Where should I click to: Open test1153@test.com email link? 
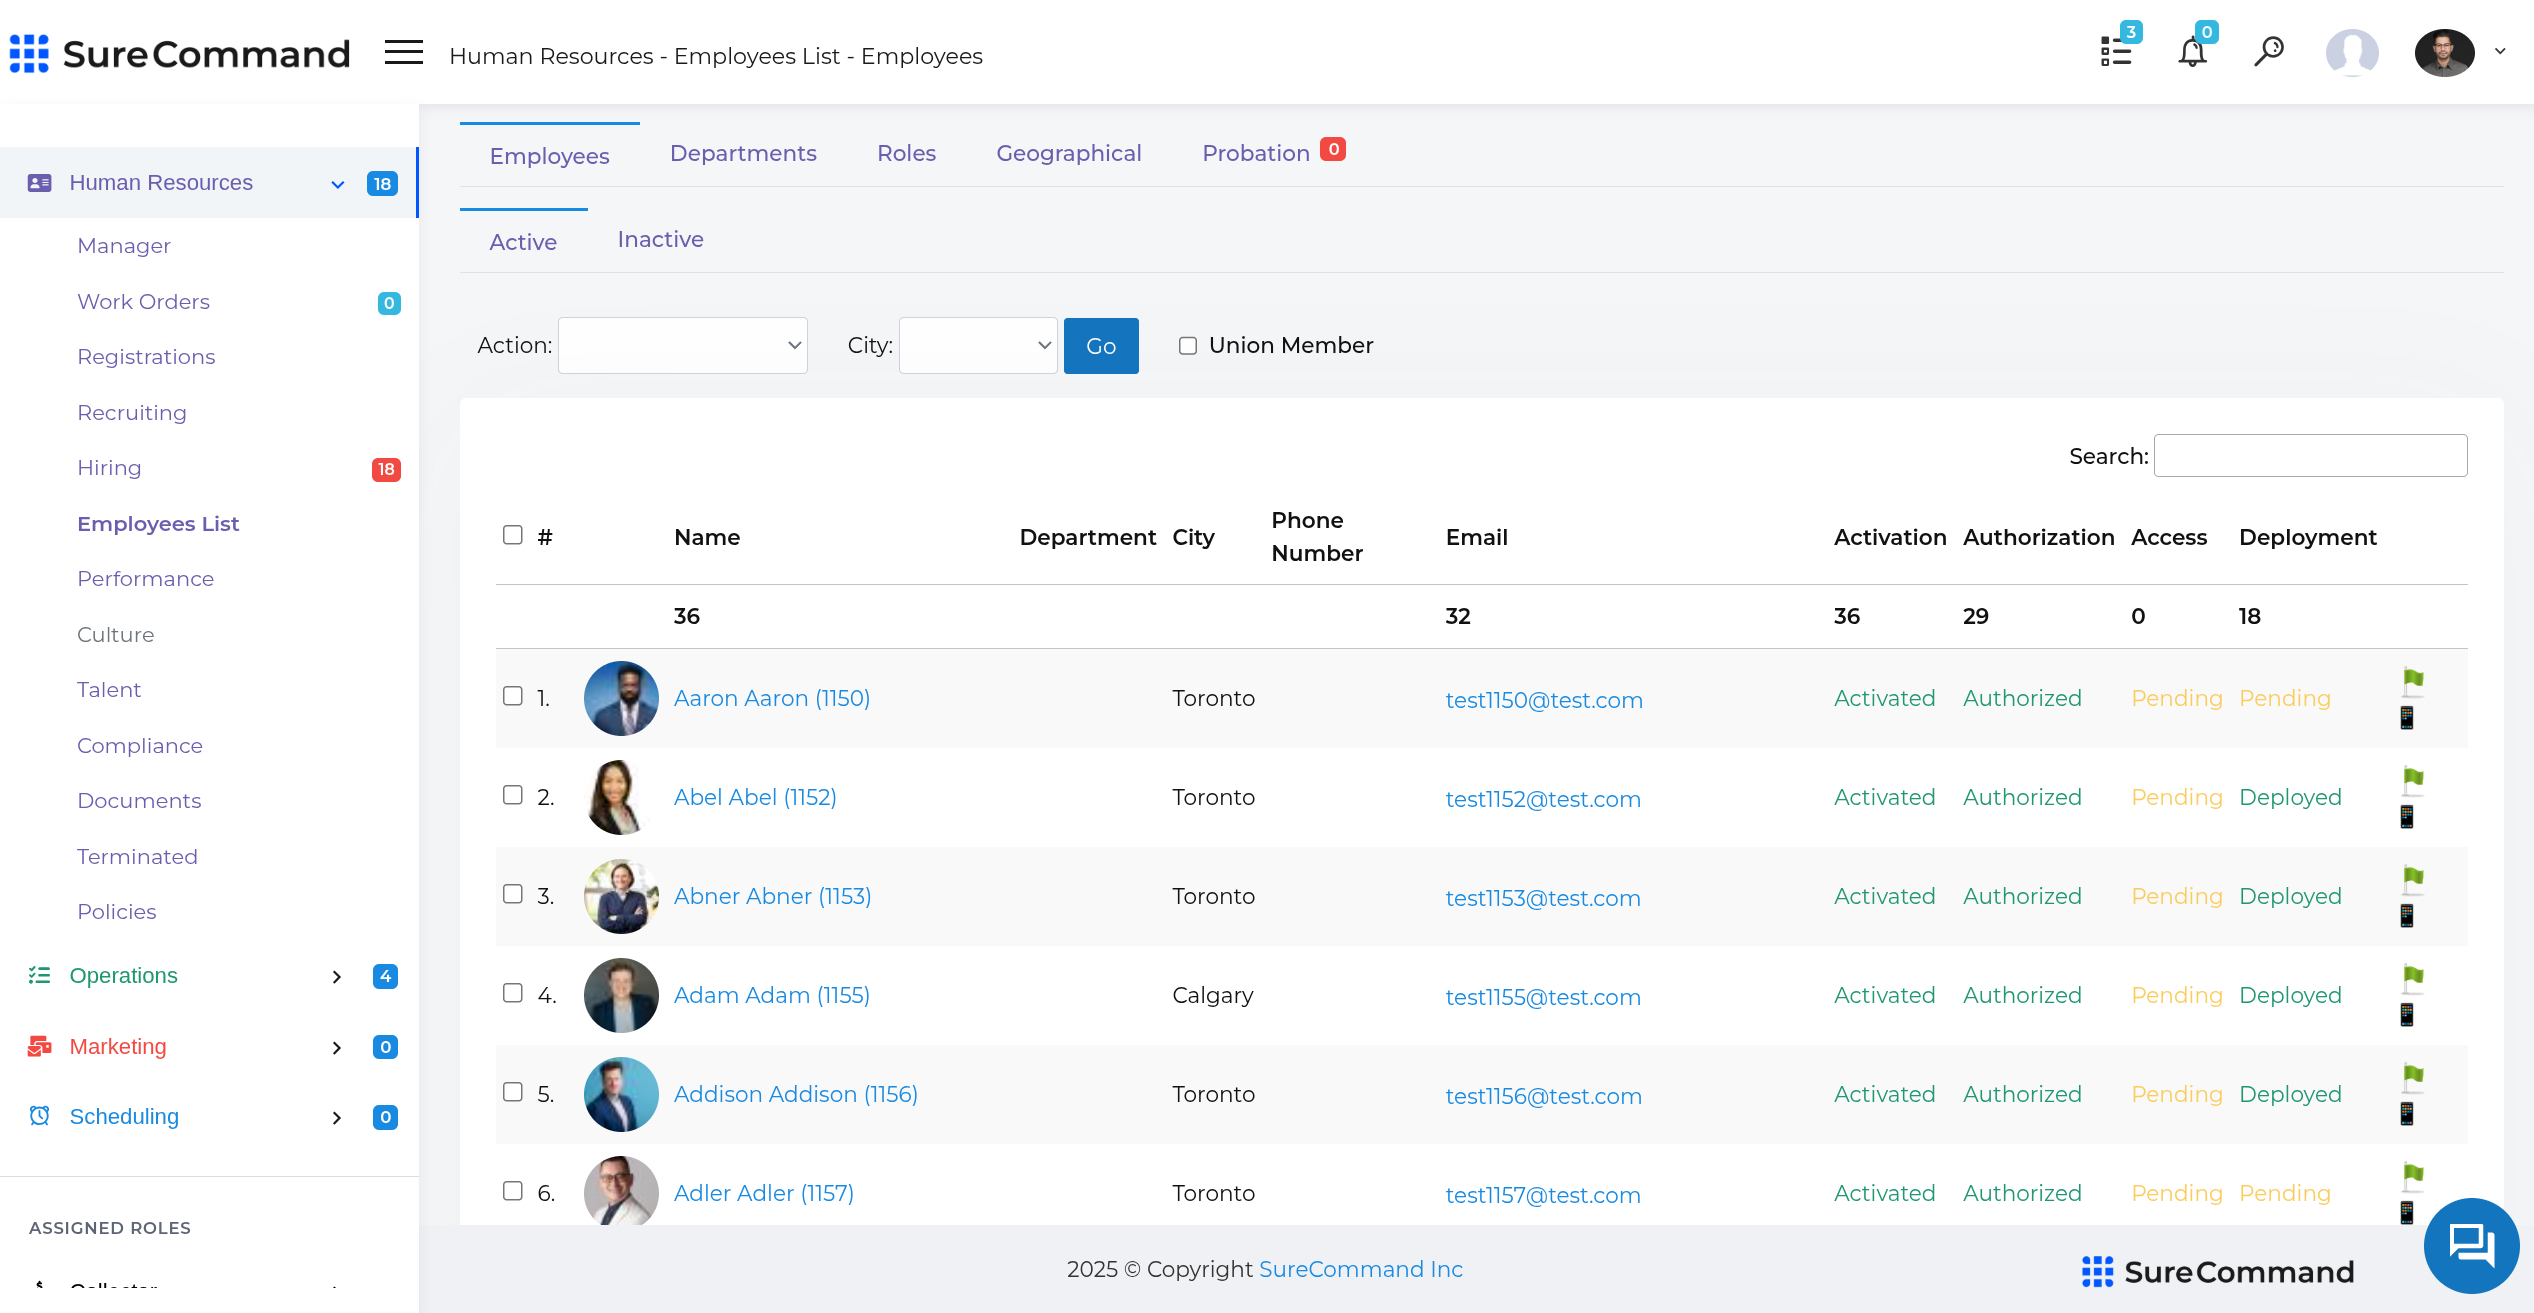pyautogui.click(x=1543, y=898)
